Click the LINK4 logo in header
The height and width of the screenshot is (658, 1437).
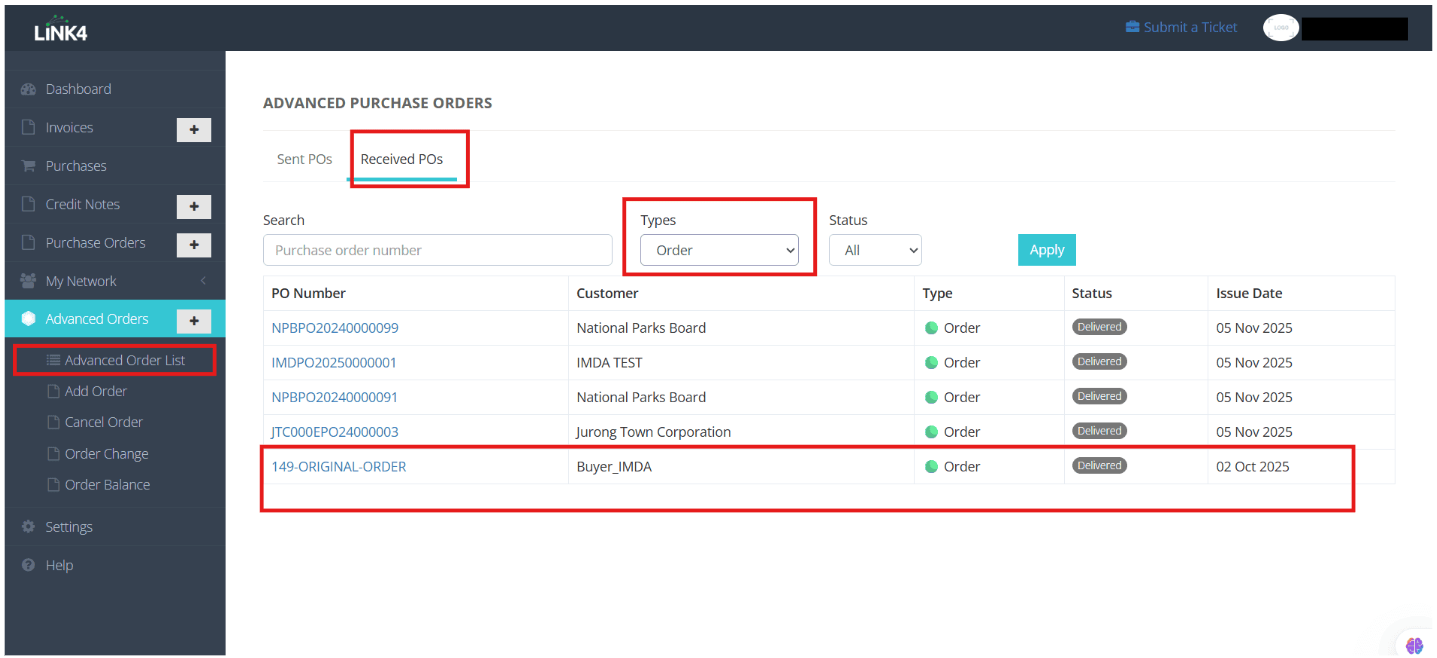(x=61, y=29)
